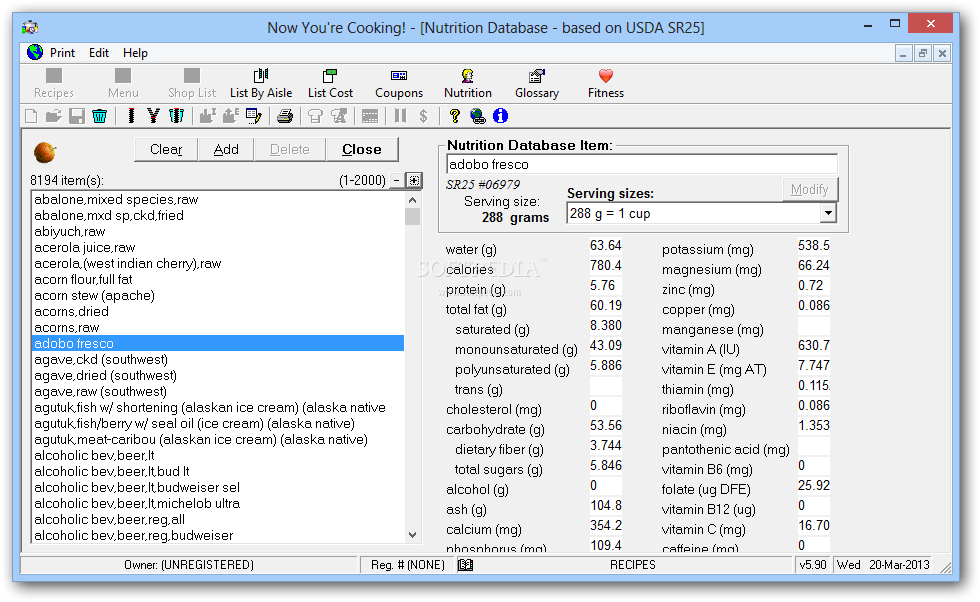The width and height of the screenshot is (980, 602).
Task: Open the Help menu
Action: coord(135,53)
